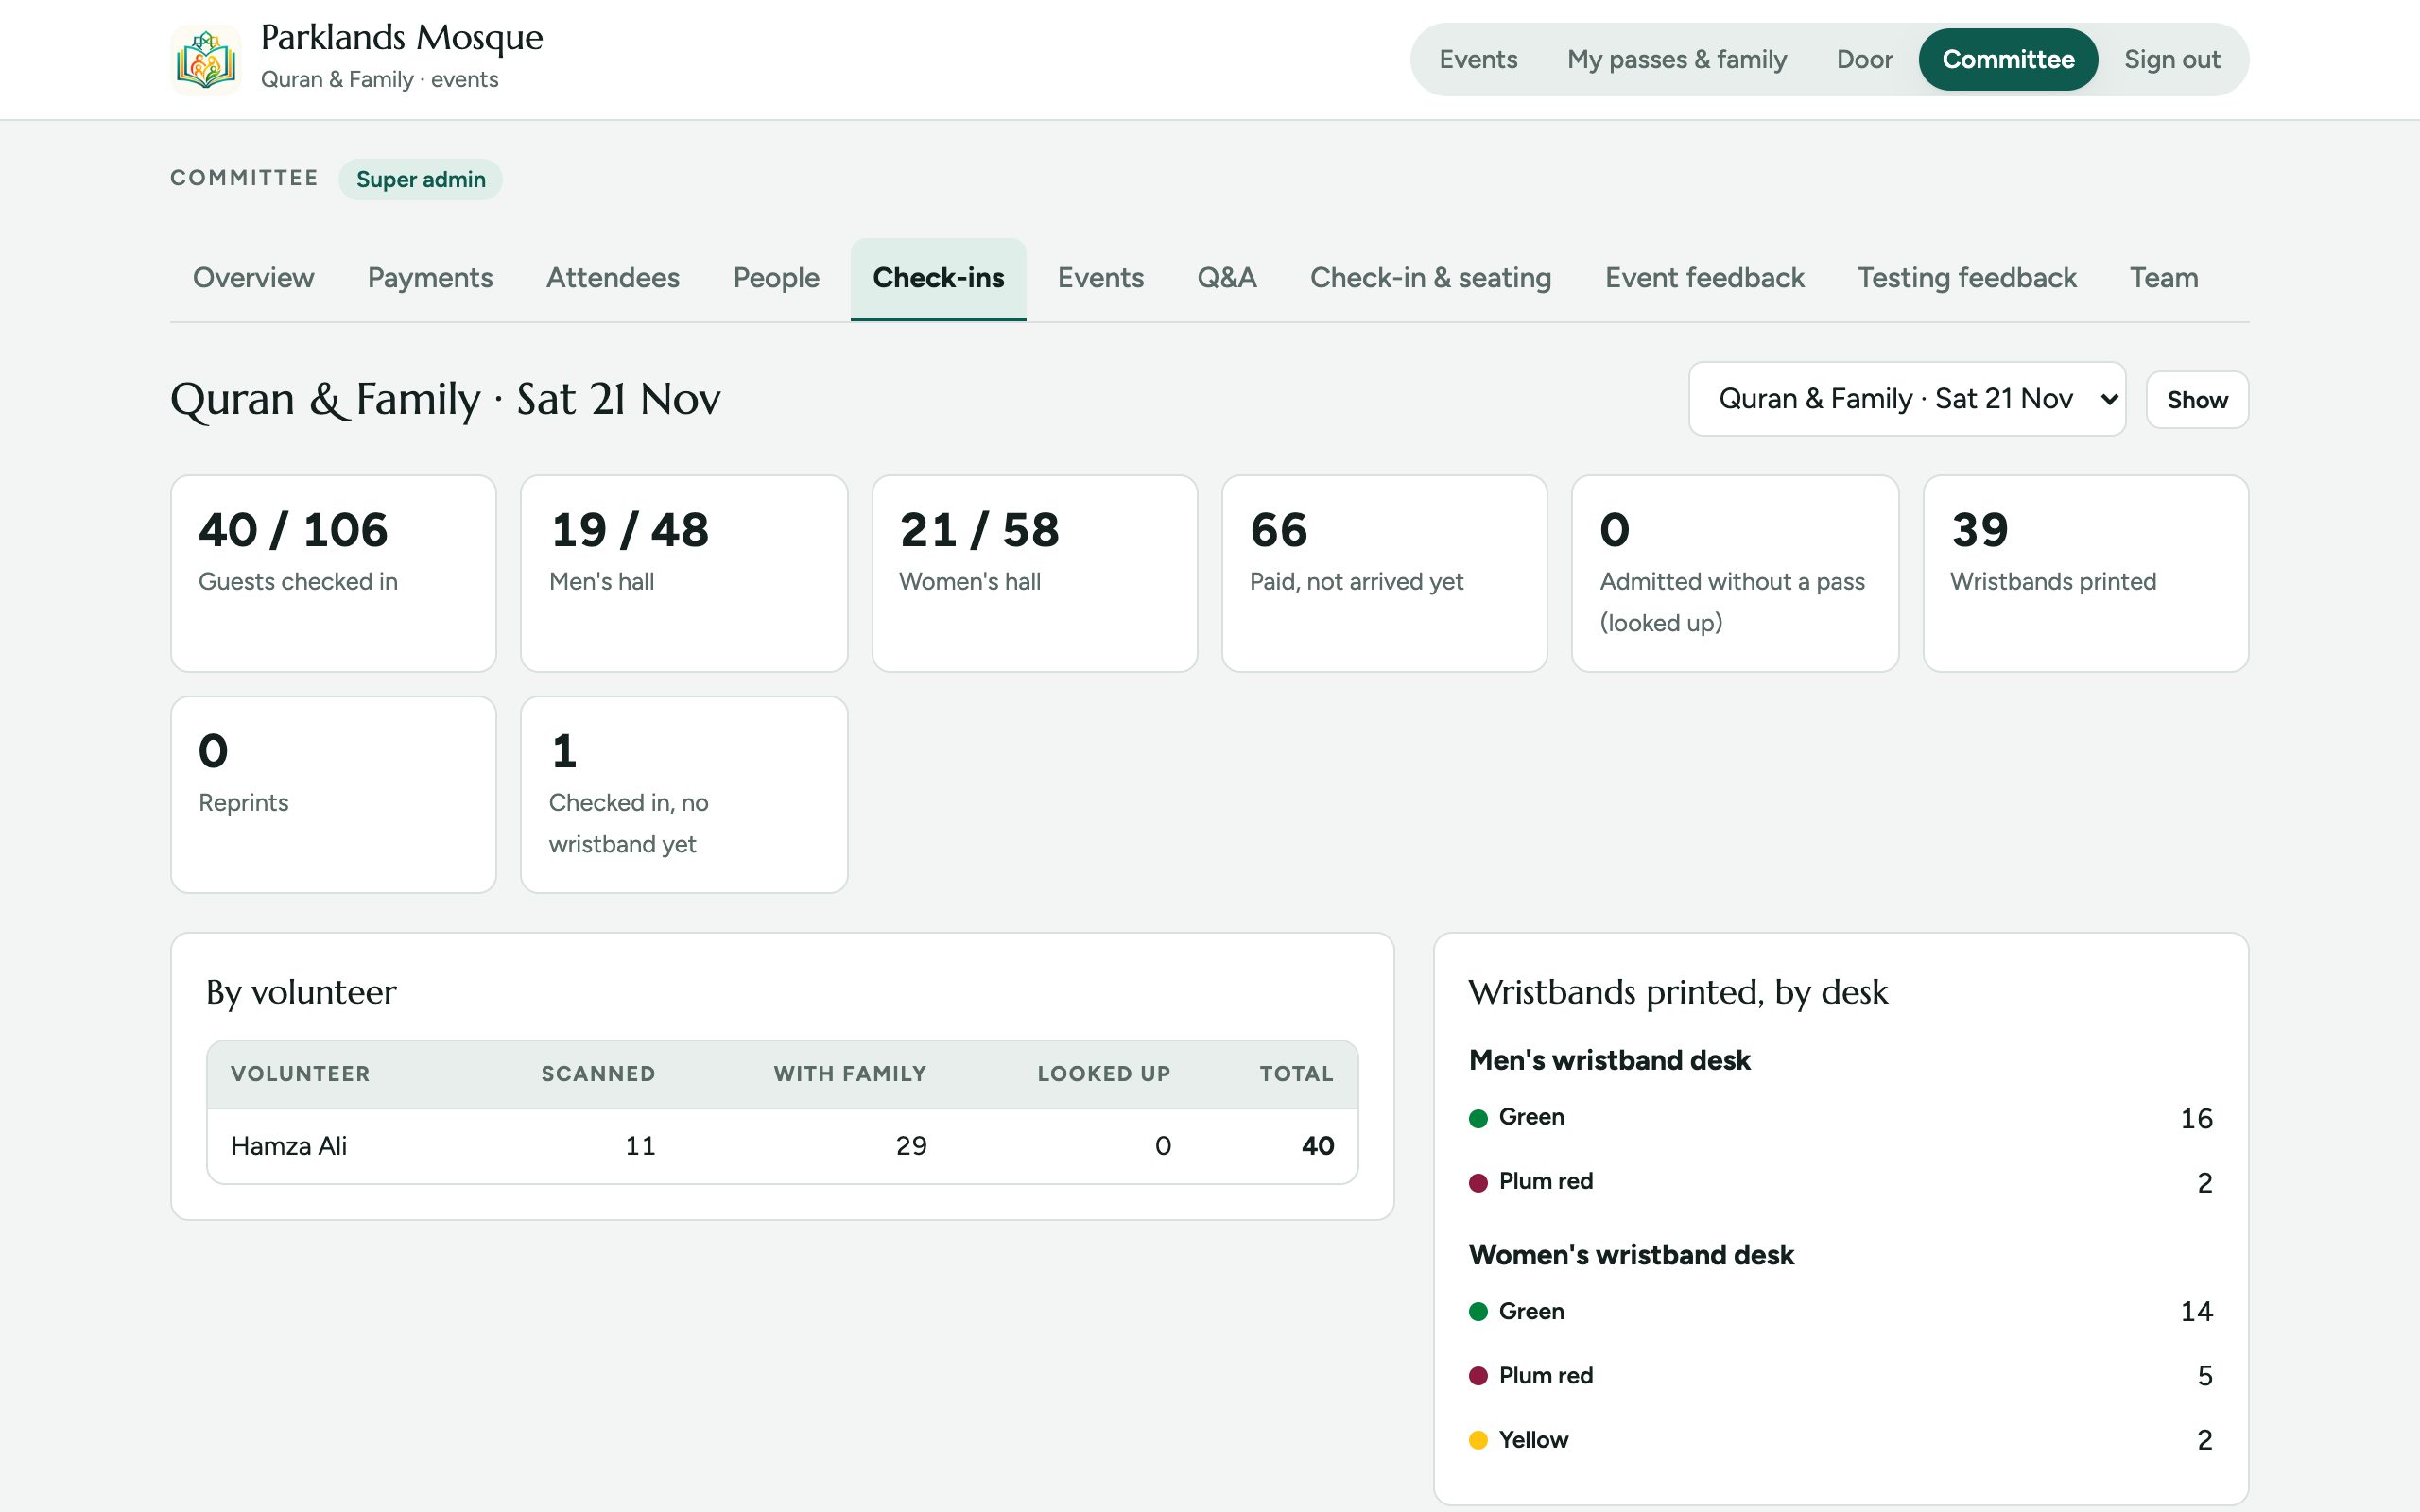Viewport: 2420px width, 1512px height.
Task: Click the 66 Paid, not arrived yet card
Action: [x=1385, y=574]
